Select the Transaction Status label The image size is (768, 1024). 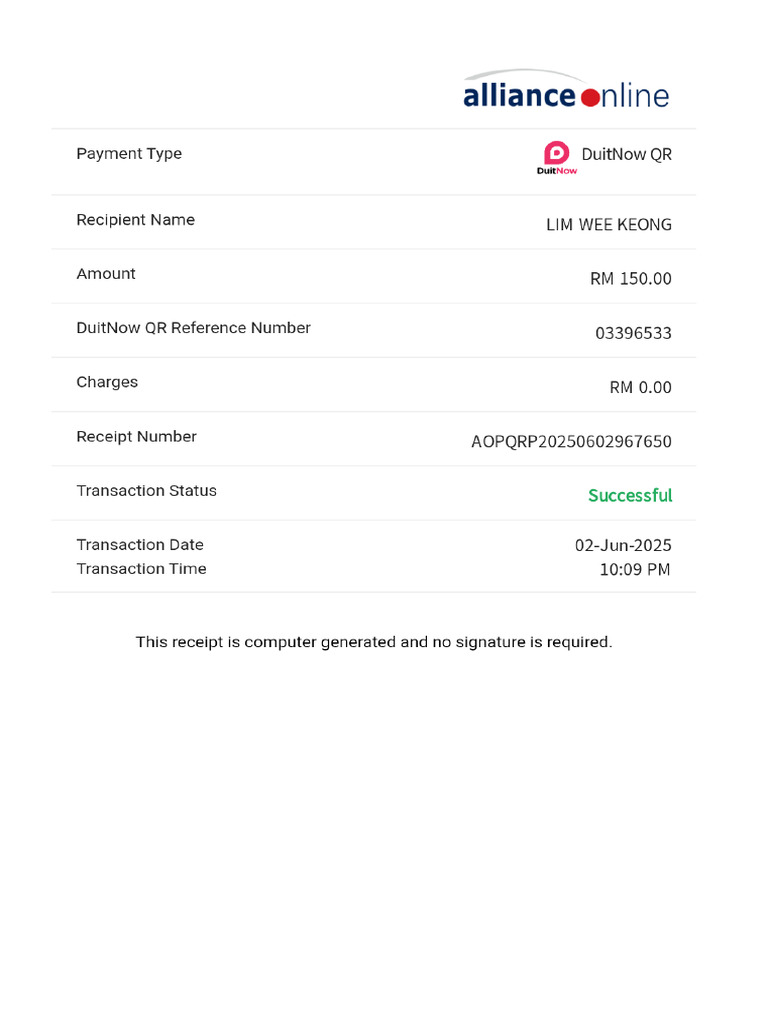(146, 491)
